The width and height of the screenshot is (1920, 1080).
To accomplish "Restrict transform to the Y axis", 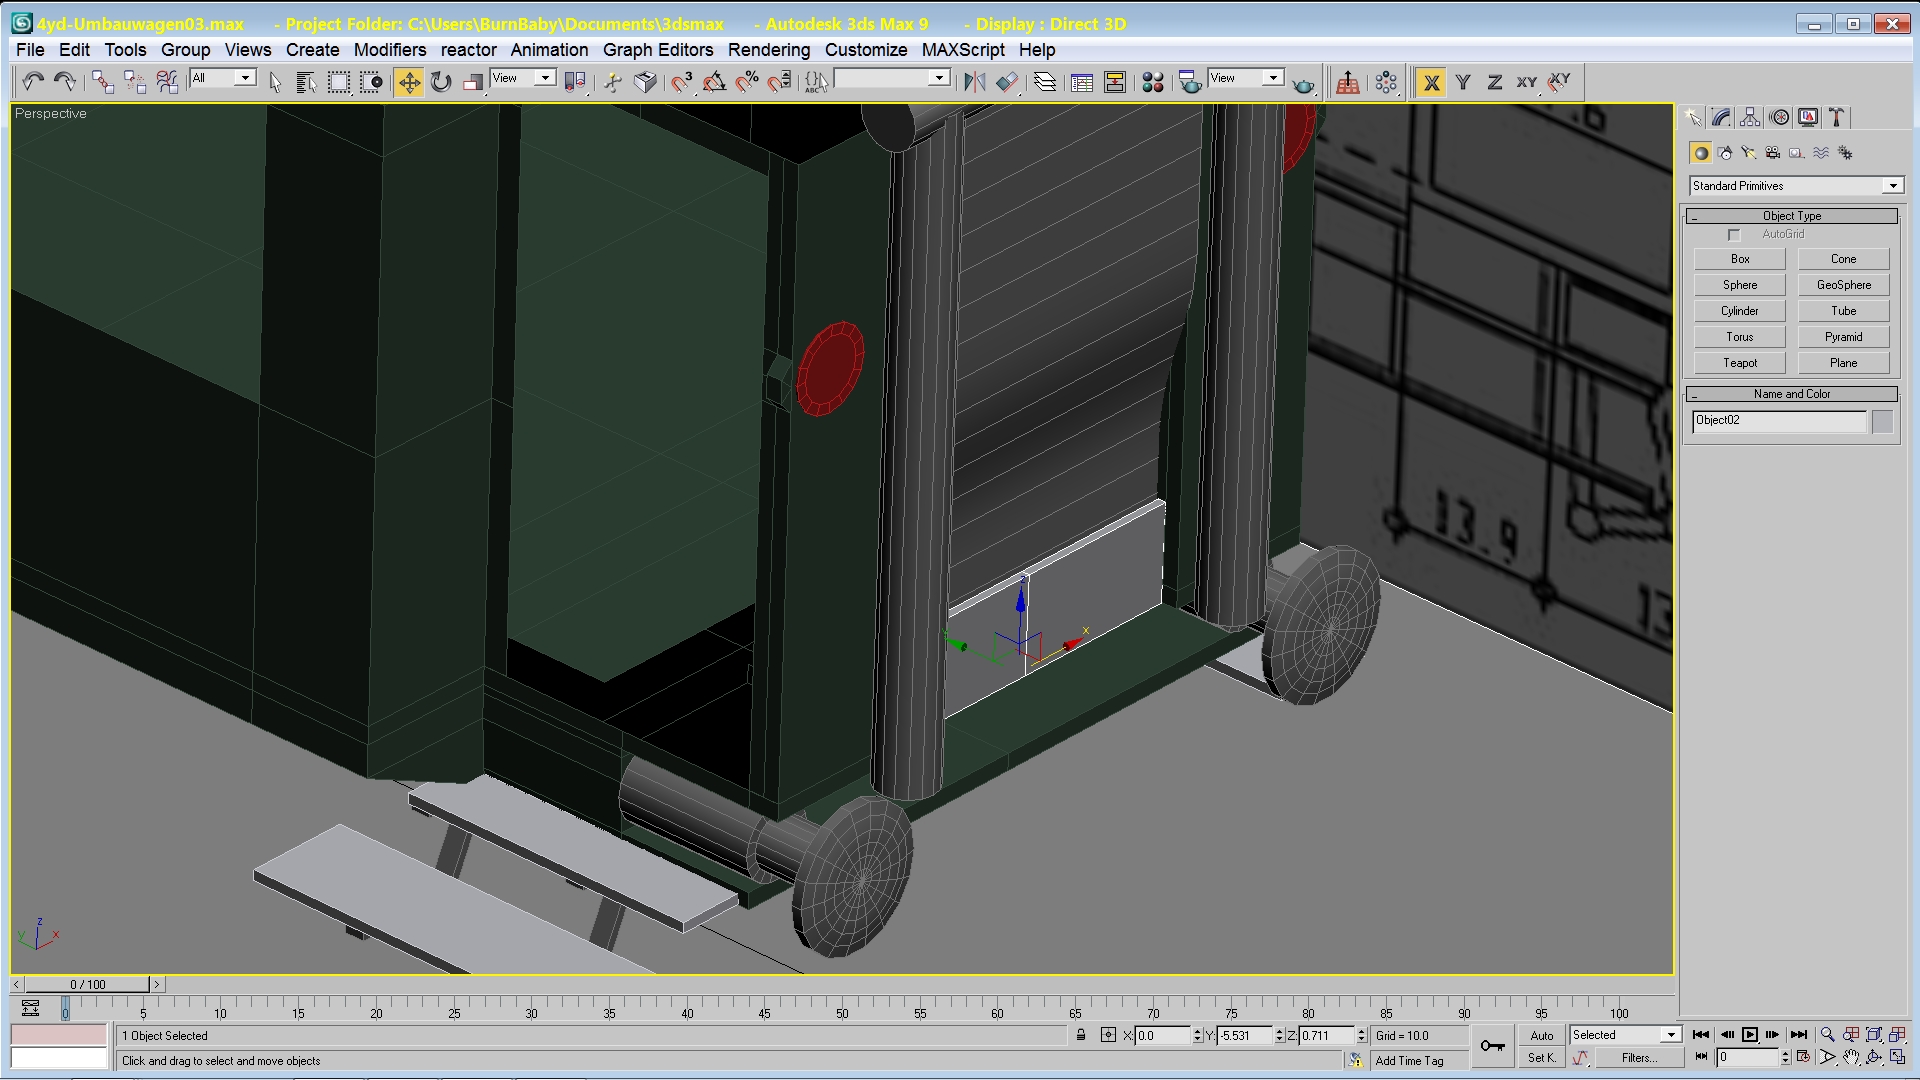I will click(1463, 83).
